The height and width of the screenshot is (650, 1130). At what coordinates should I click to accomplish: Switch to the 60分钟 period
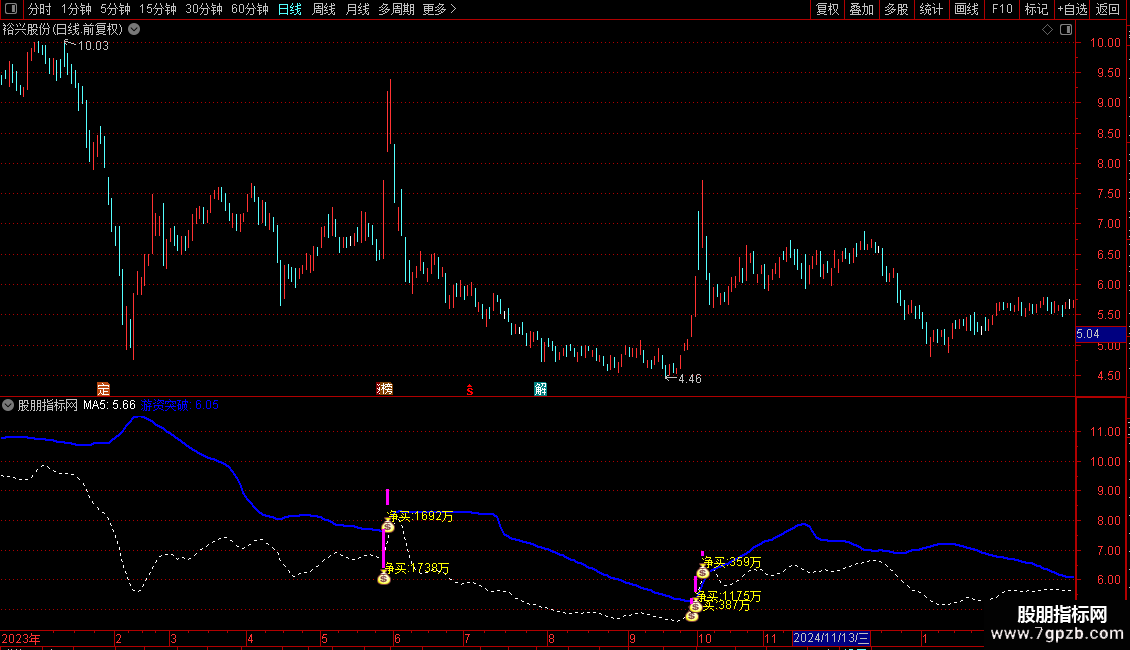pos(250,9)
